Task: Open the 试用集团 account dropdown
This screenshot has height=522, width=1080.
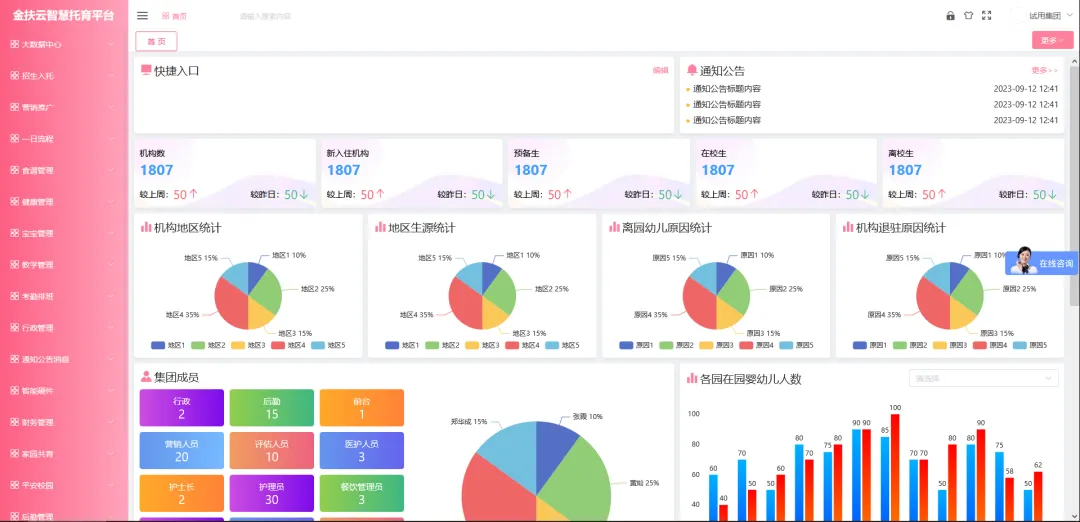Action: 1050,16
